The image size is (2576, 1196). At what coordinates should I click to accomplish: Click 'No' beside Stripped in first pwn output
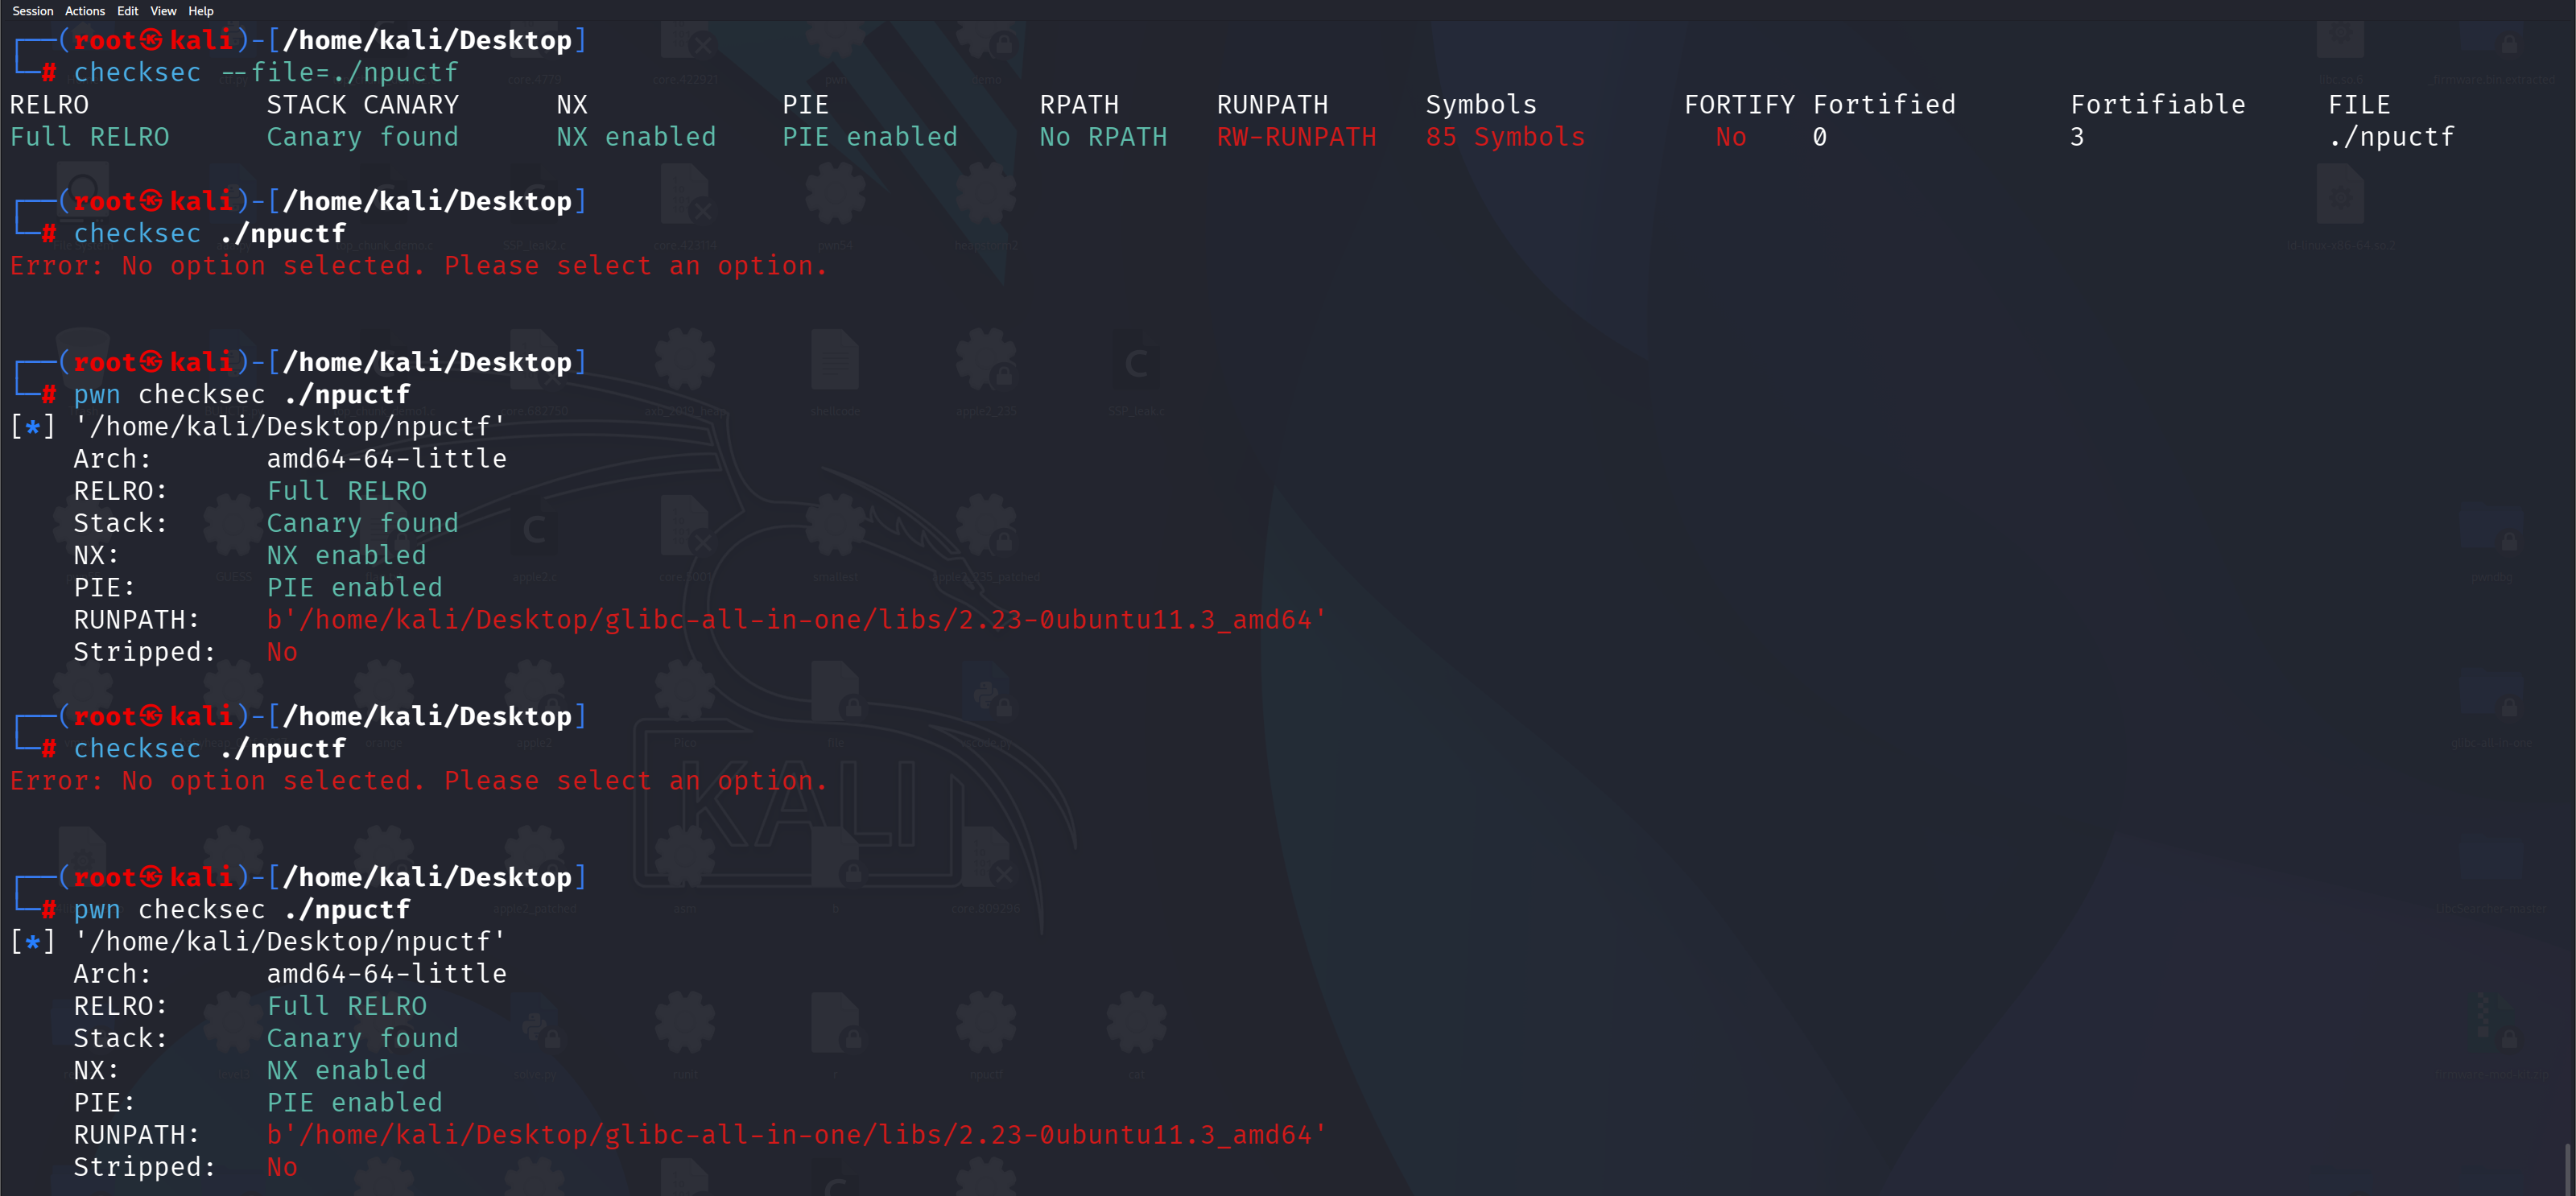(282, 652)
